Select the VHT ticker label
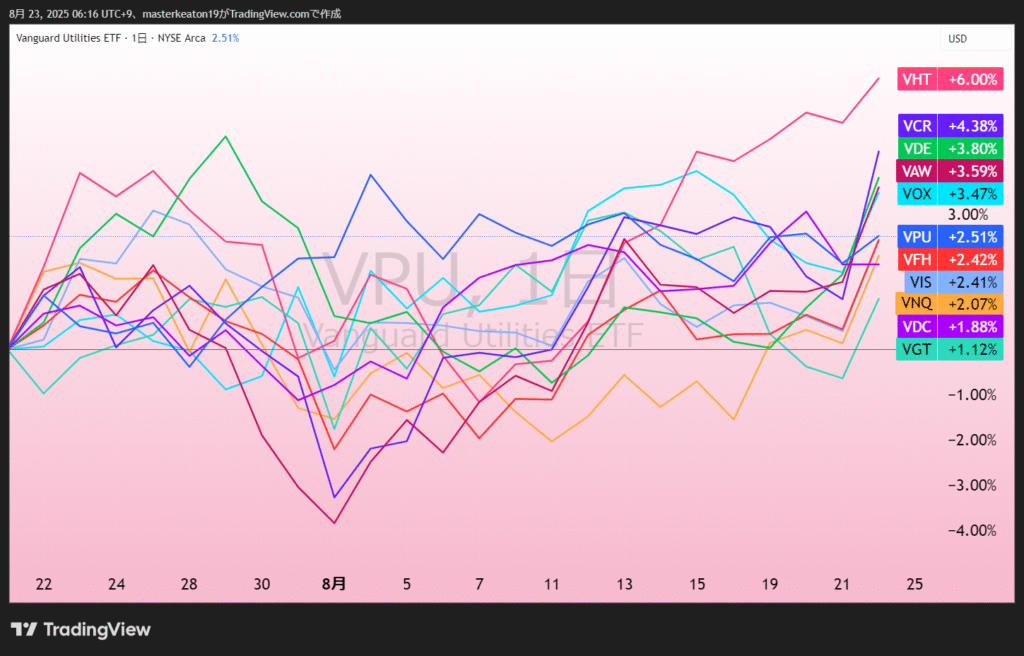 917,80
